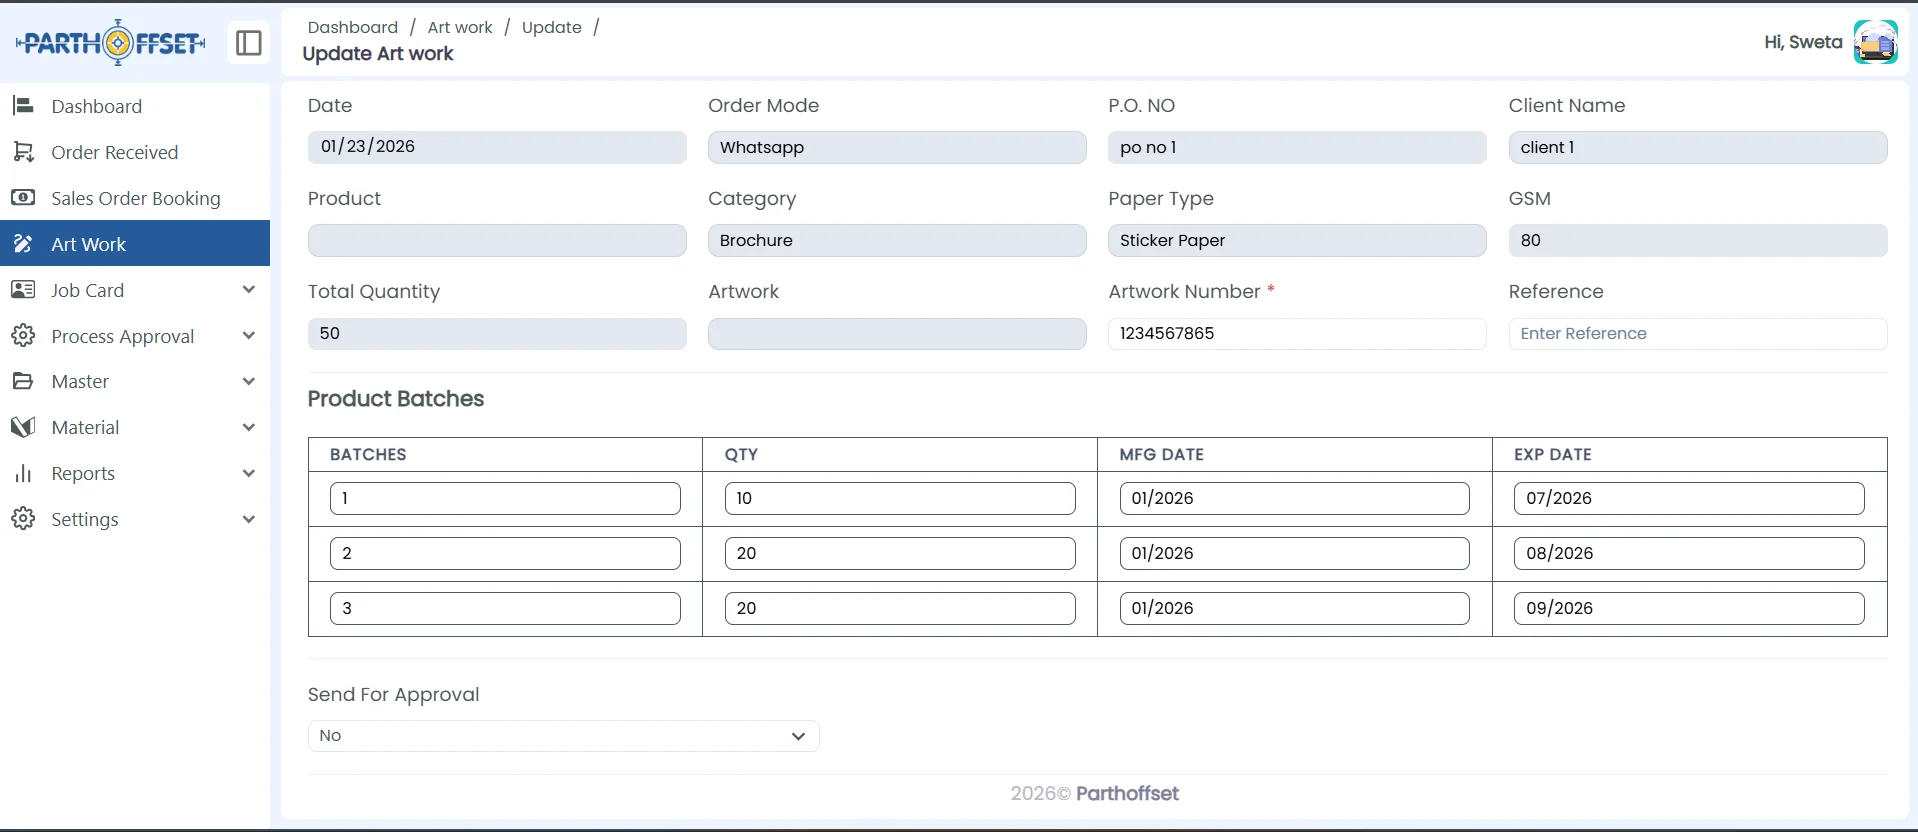Click the Order Received cart icon
Screen dimensions: 1918x832
(x=23, y=152)
